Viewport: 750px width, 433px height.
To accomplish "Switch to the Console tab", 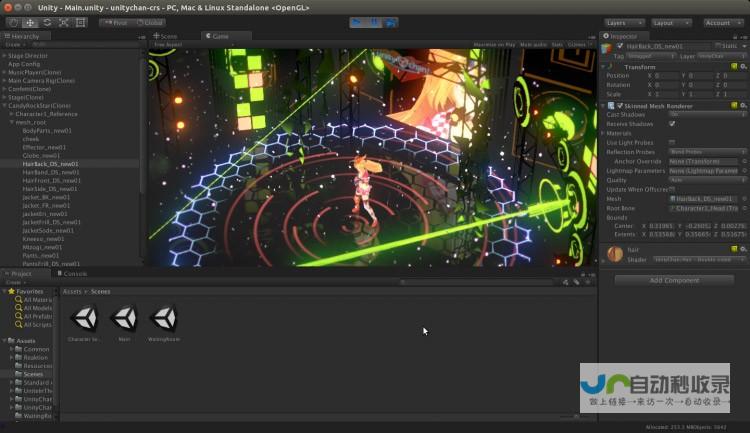I will coord(72,274).
